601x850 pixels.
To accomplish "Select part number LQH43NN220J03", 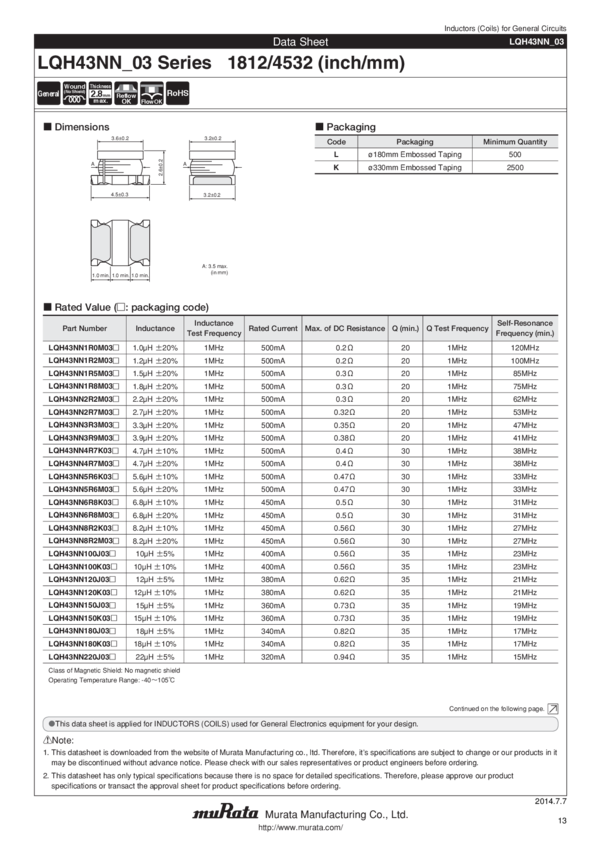I will point(82,657).
